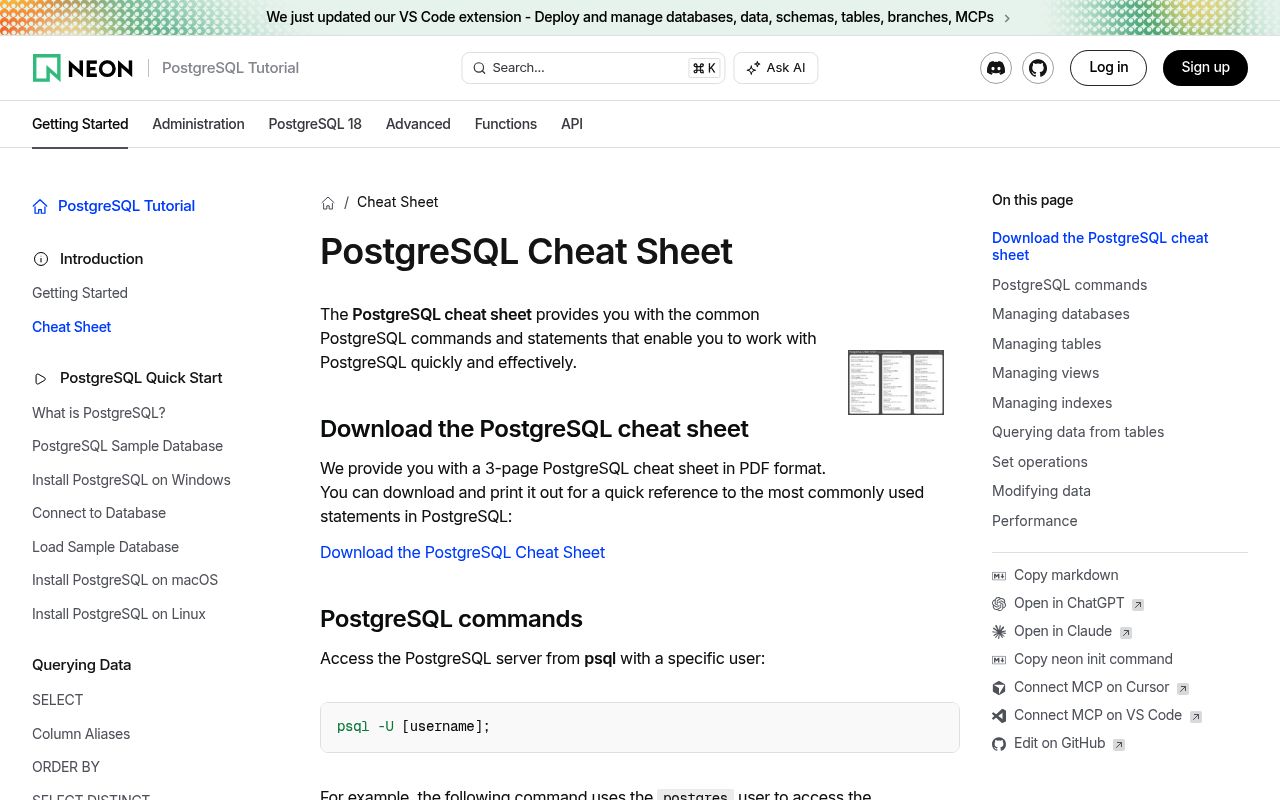
Task: Connect MCP on Cursor
Action: (x=1092, y=687)
